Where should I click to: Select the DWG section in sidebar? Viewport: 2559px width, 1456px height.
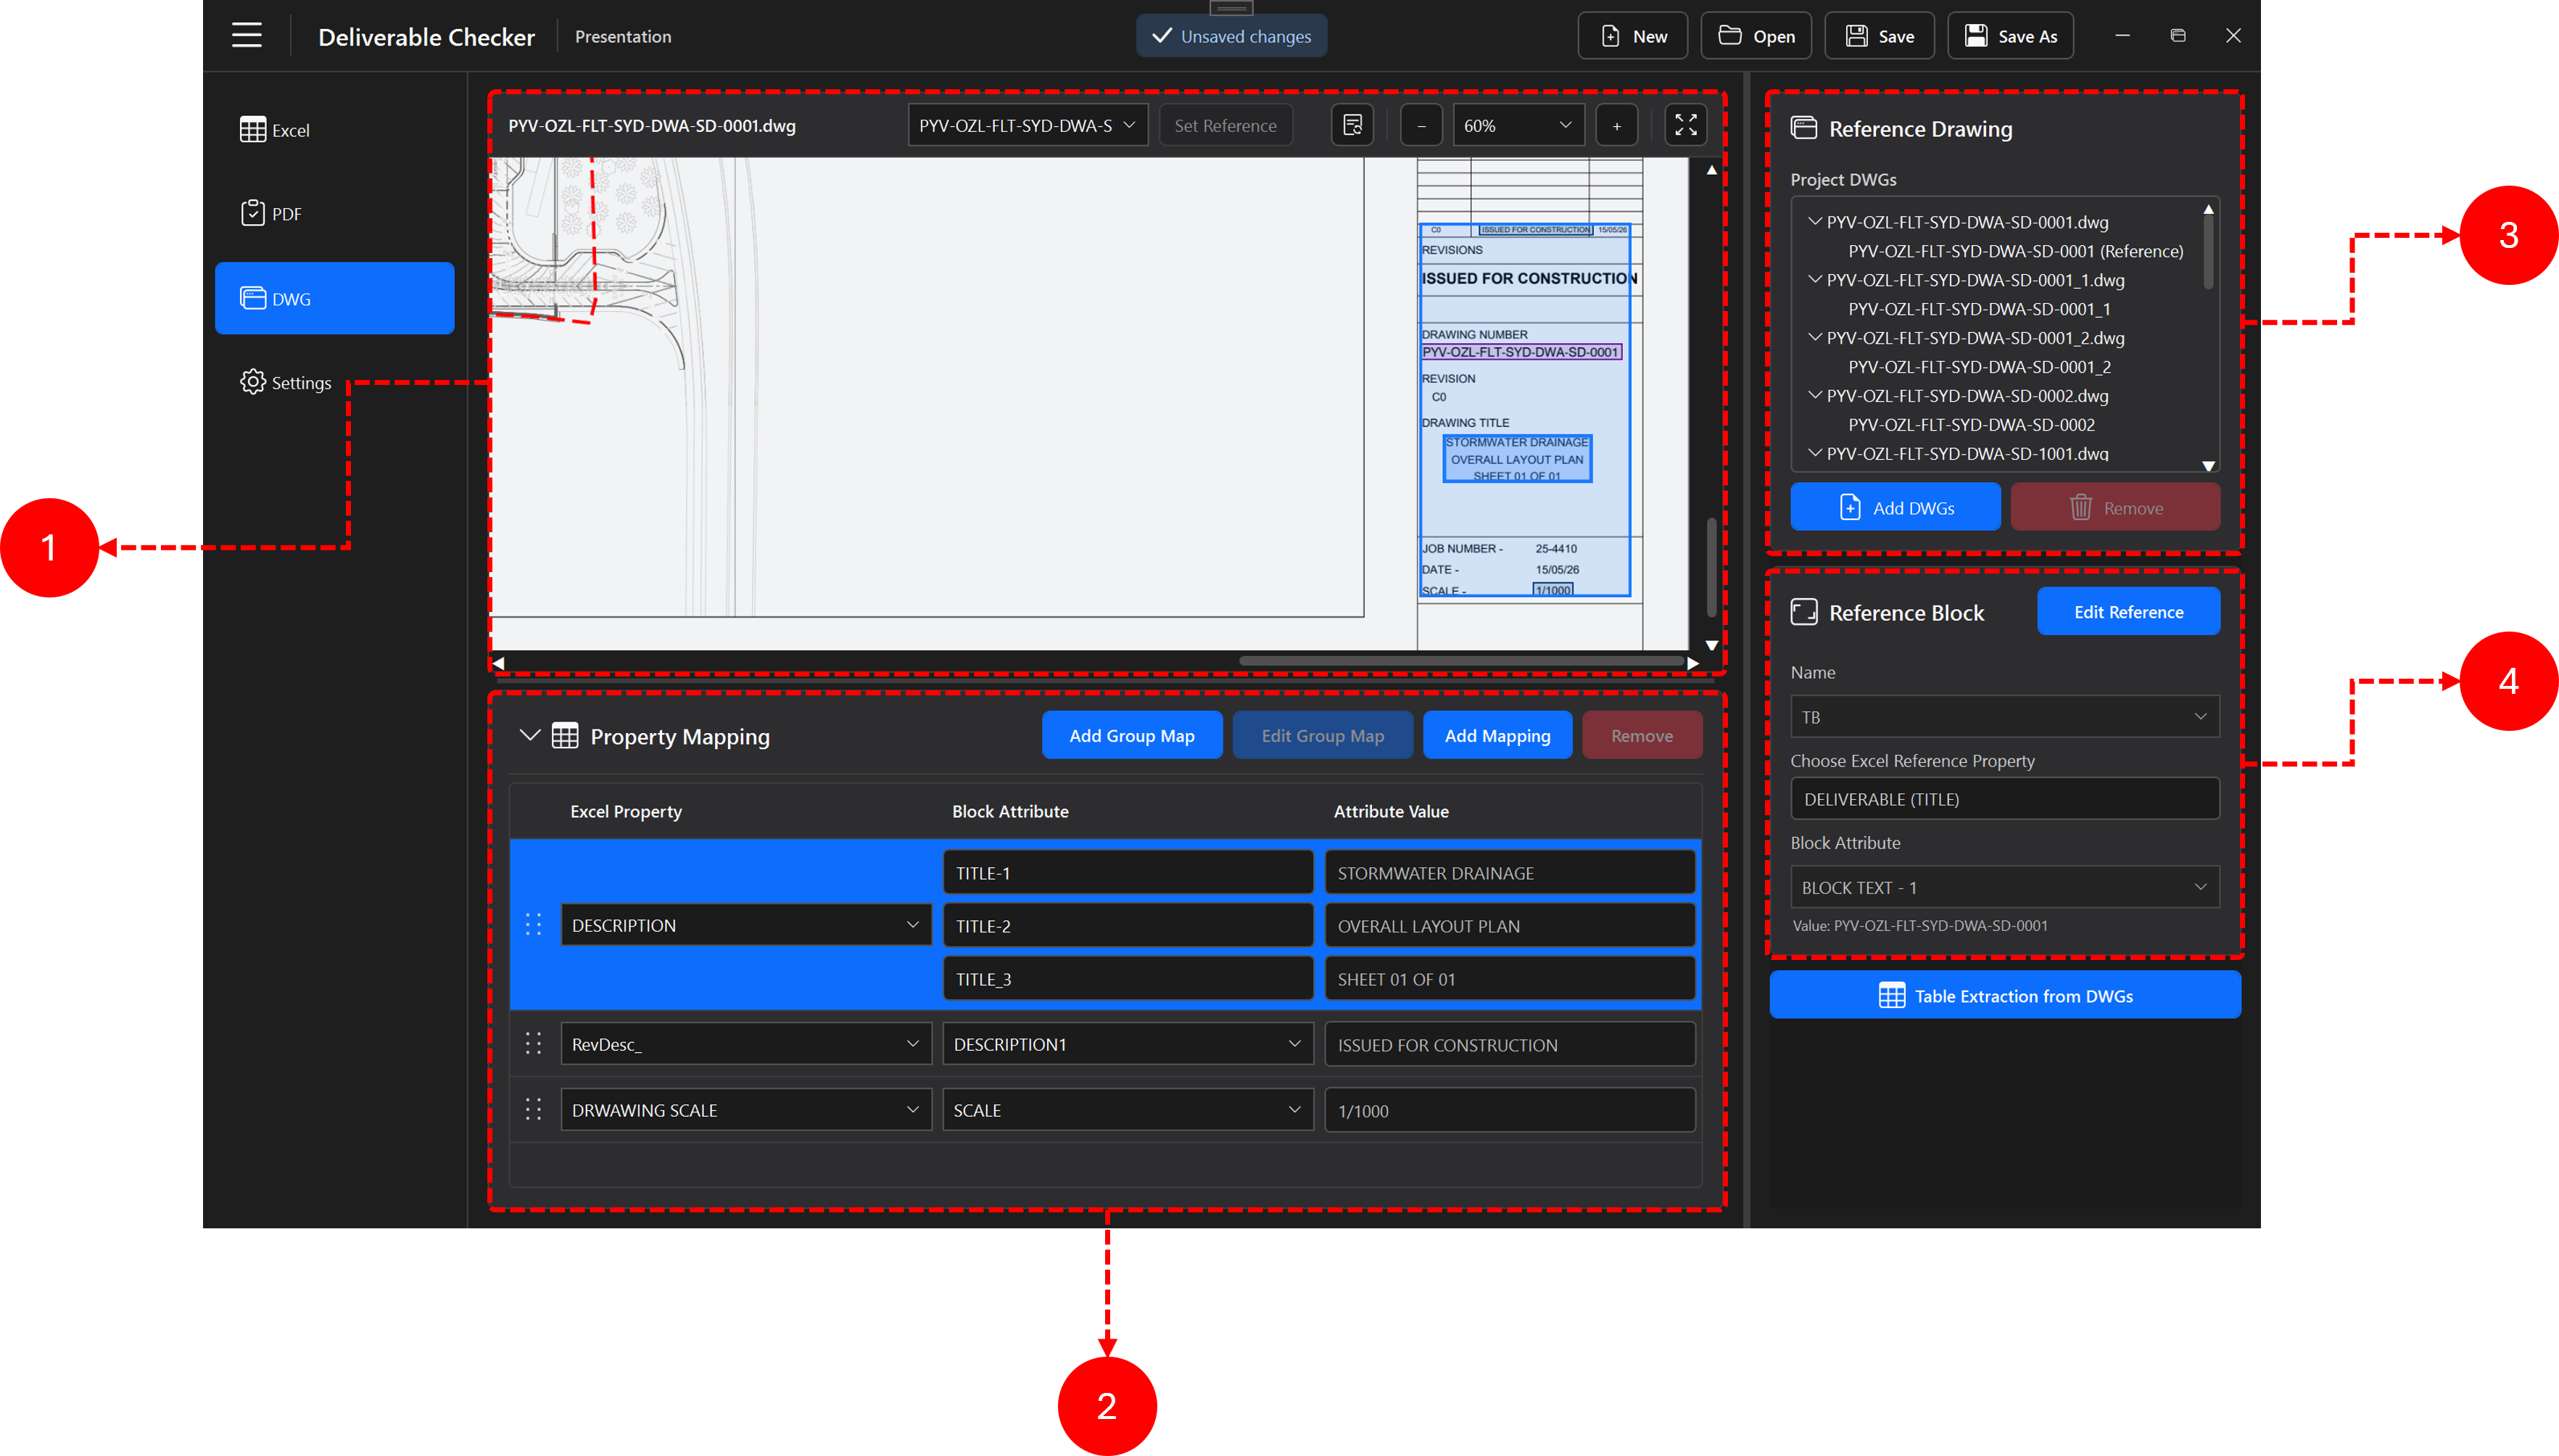[x=334, y=298]
